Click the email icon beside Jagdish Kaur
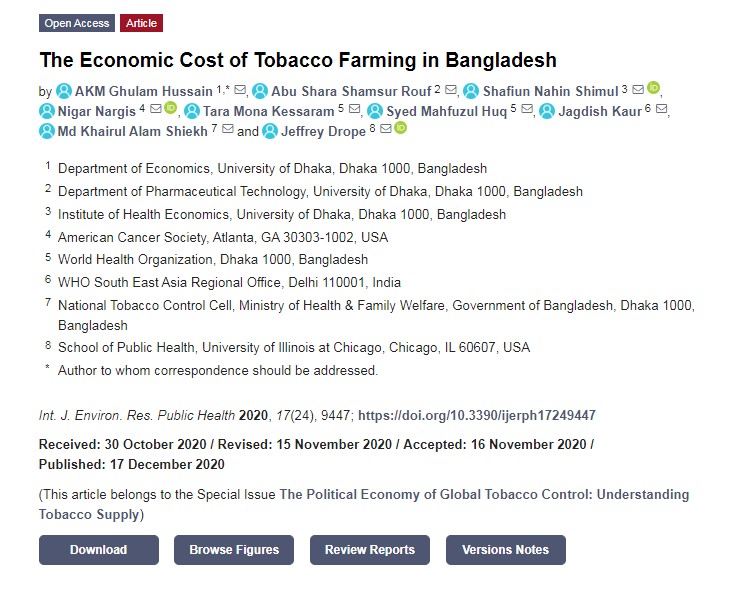The image size is (729, 592). click(x=661, y=110)
